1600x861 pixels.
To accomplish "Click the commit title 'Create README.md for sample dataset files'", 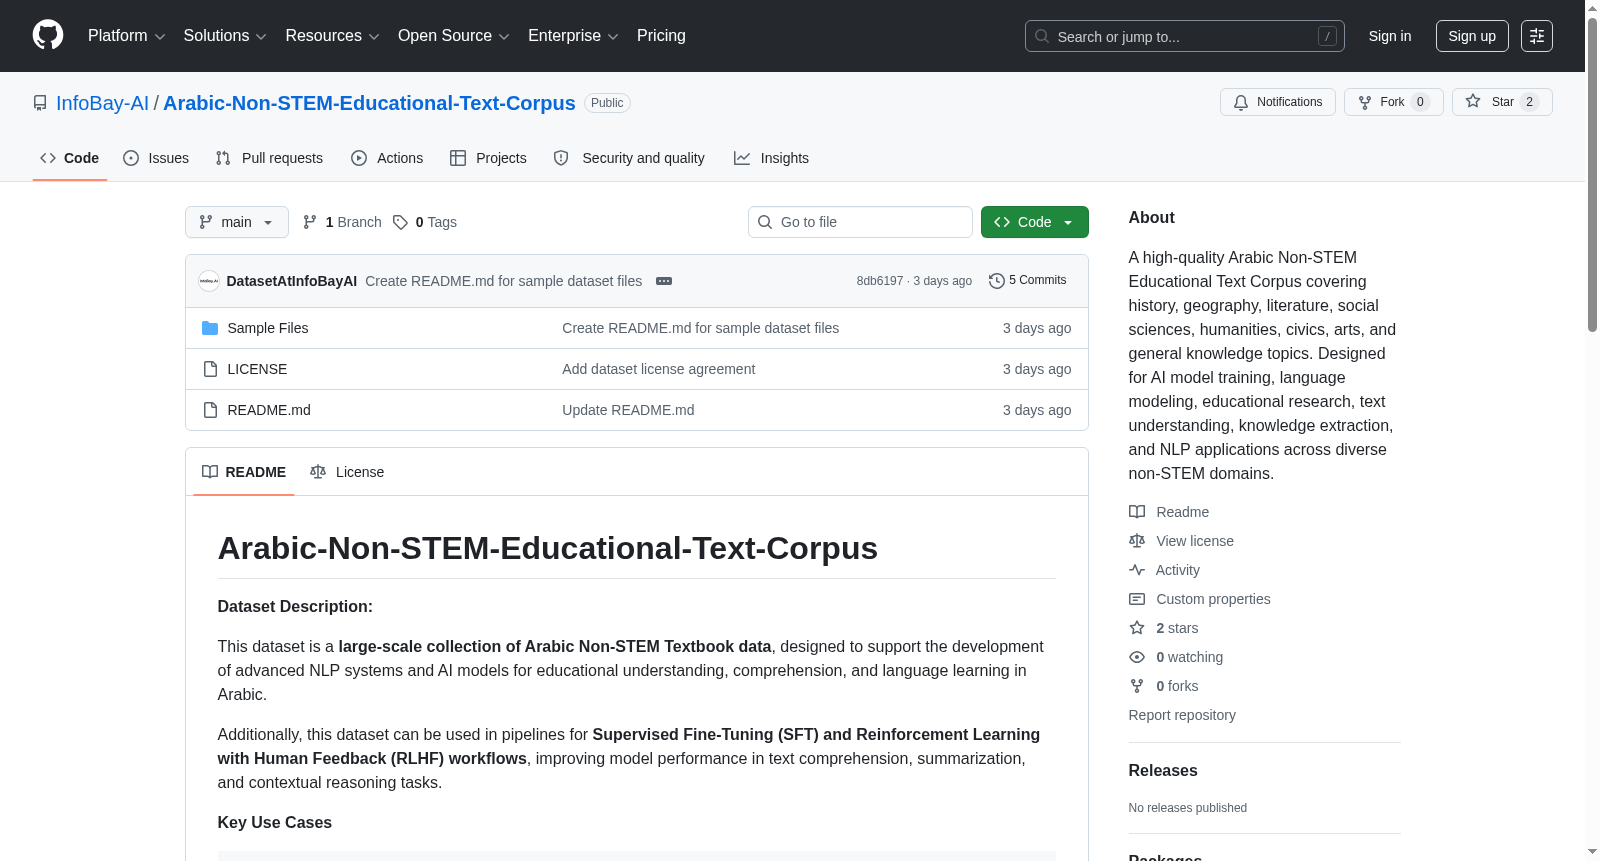I will (503, 281).
